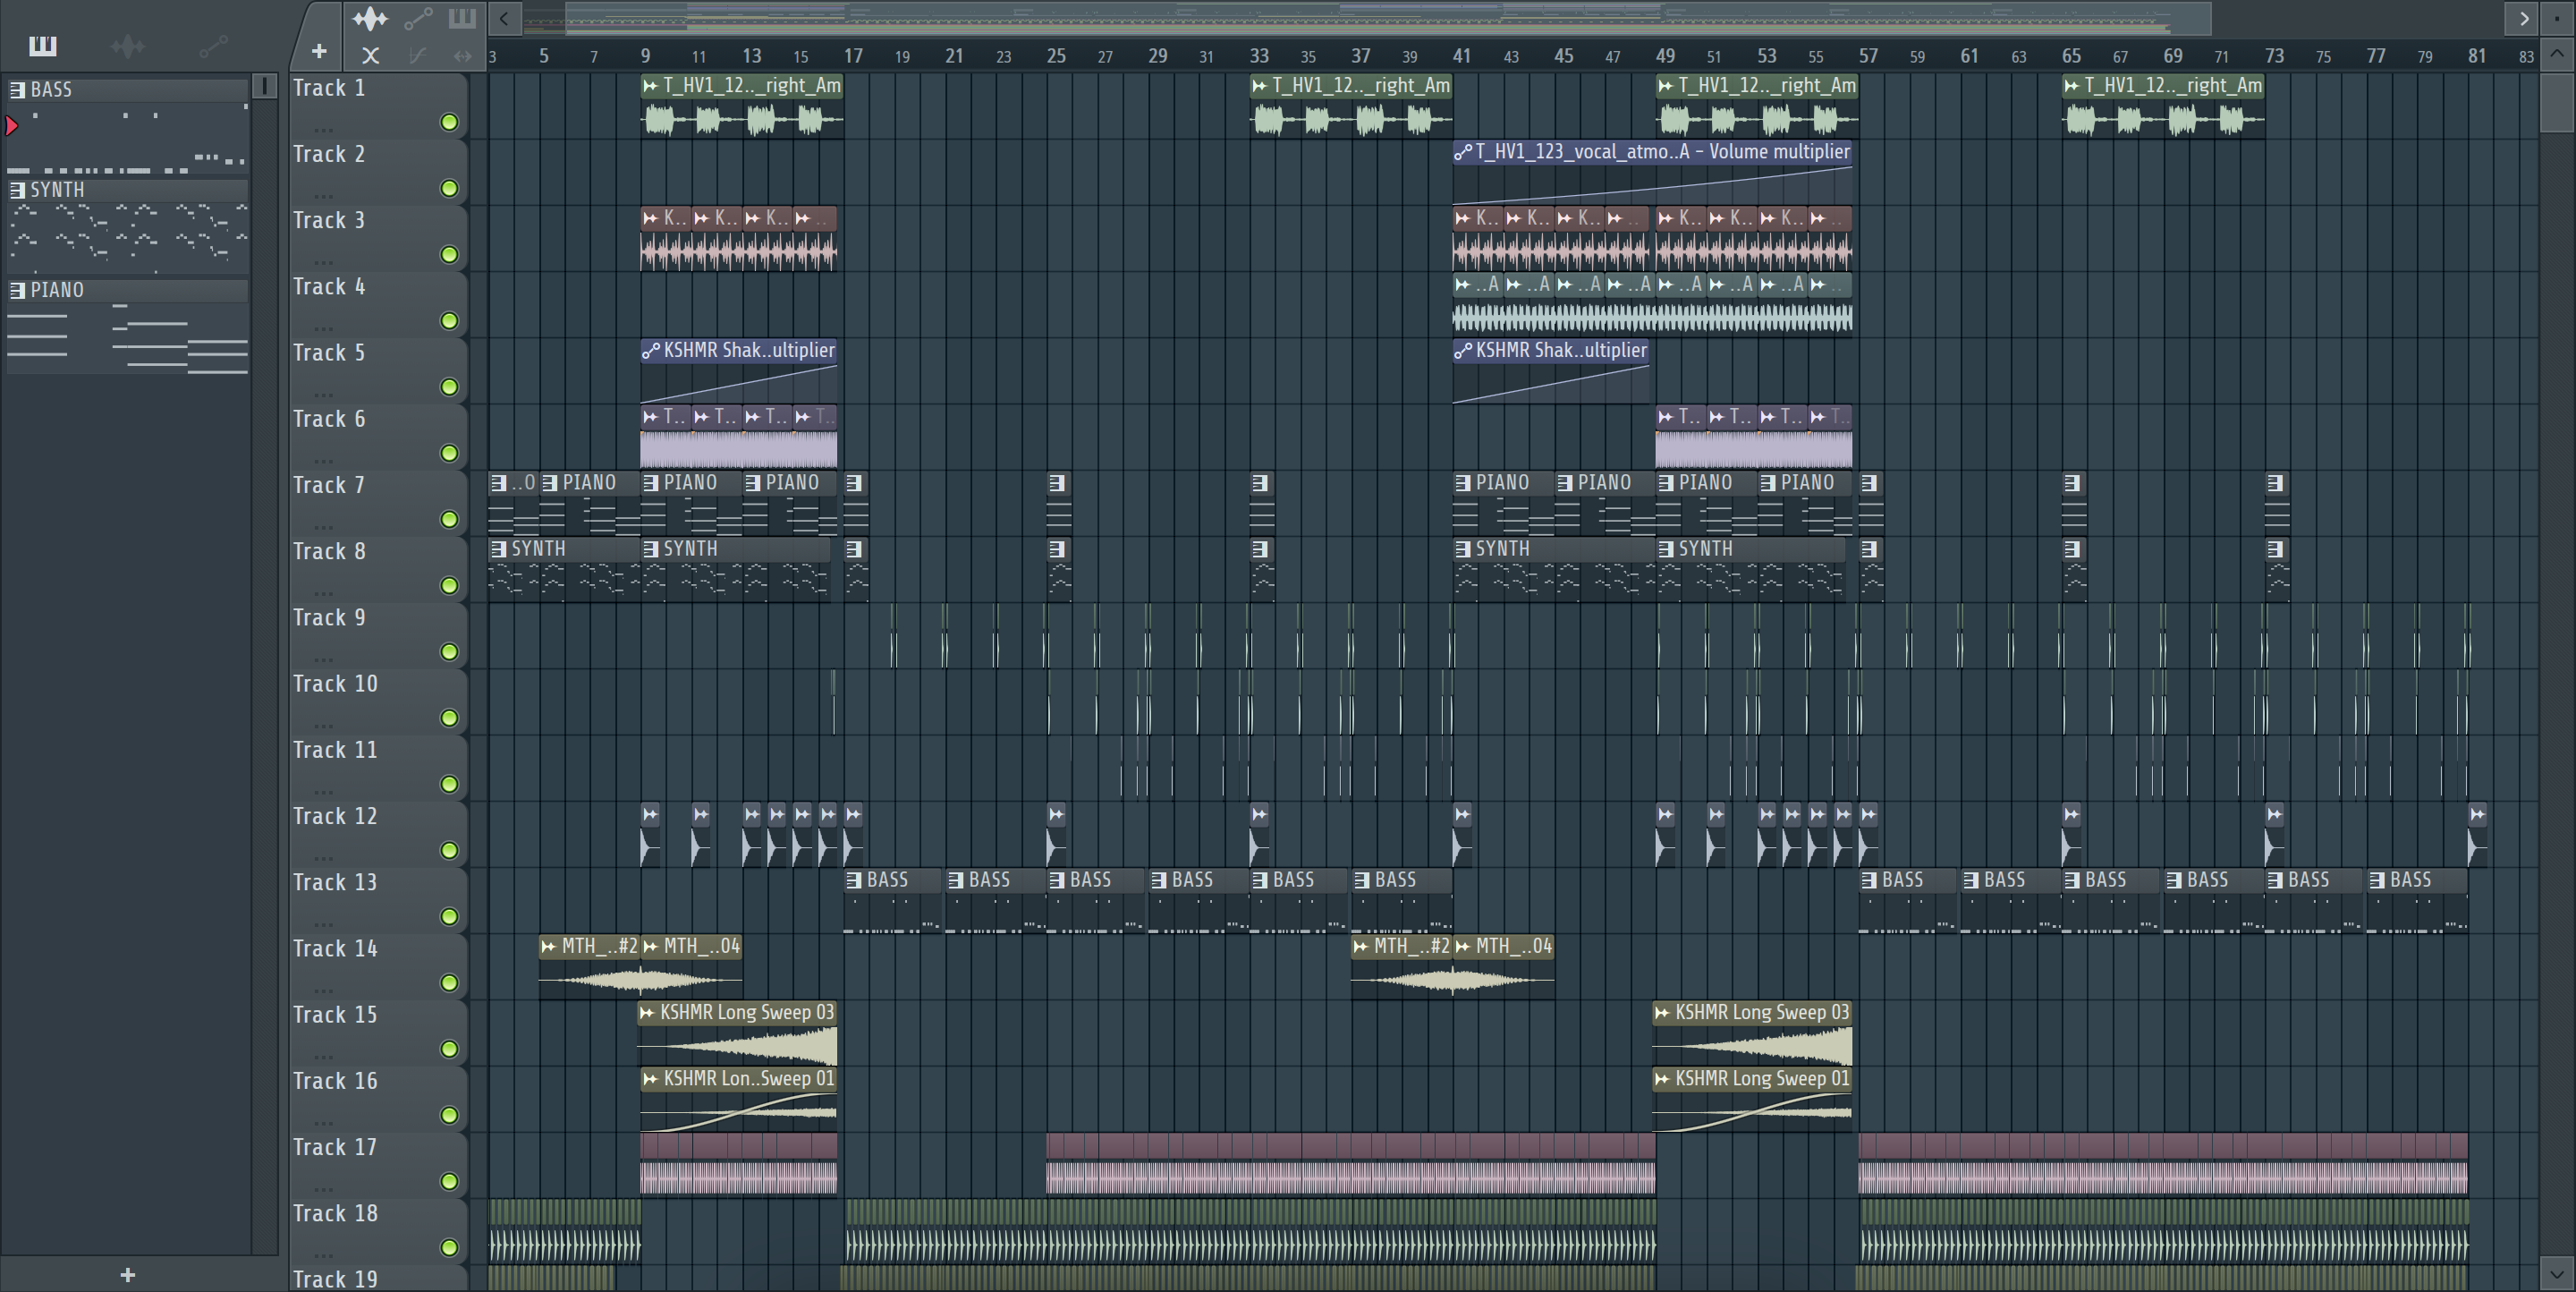The image size is (2576, 1292).
Task: Show pattern clips in the picker panel
Action: point(43,46)
